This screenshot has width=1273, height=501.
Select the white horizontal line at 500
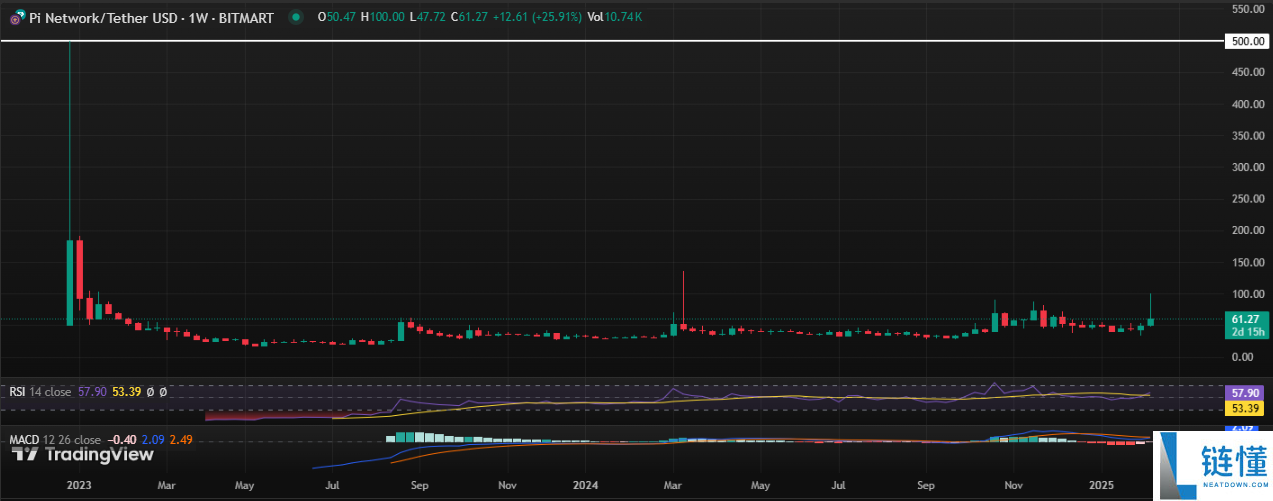(600, 41)
